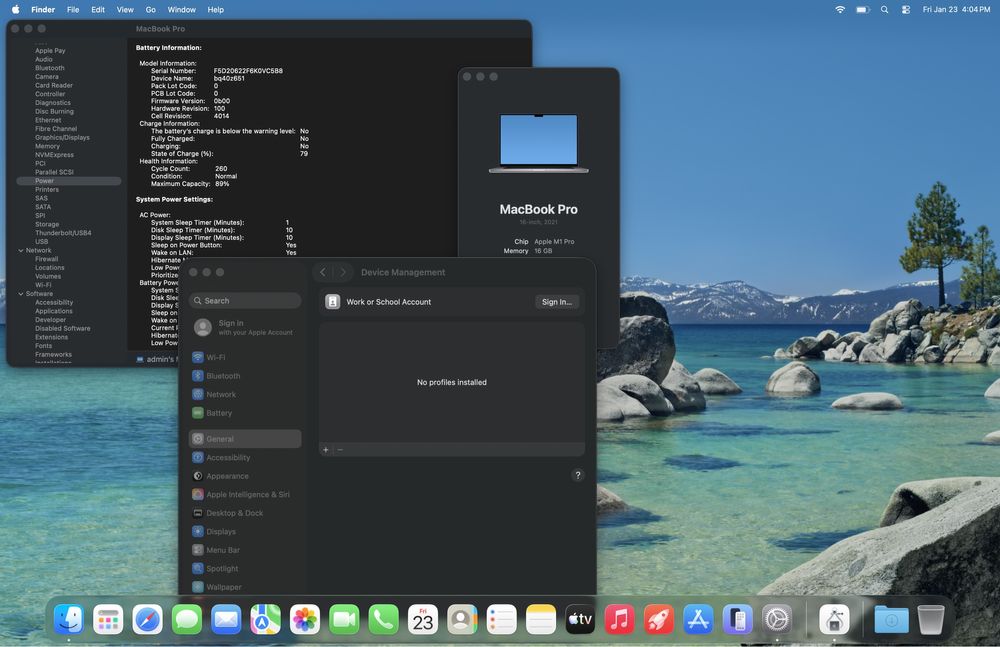Select Displays in System Settings sidebar

coord(246,532)
